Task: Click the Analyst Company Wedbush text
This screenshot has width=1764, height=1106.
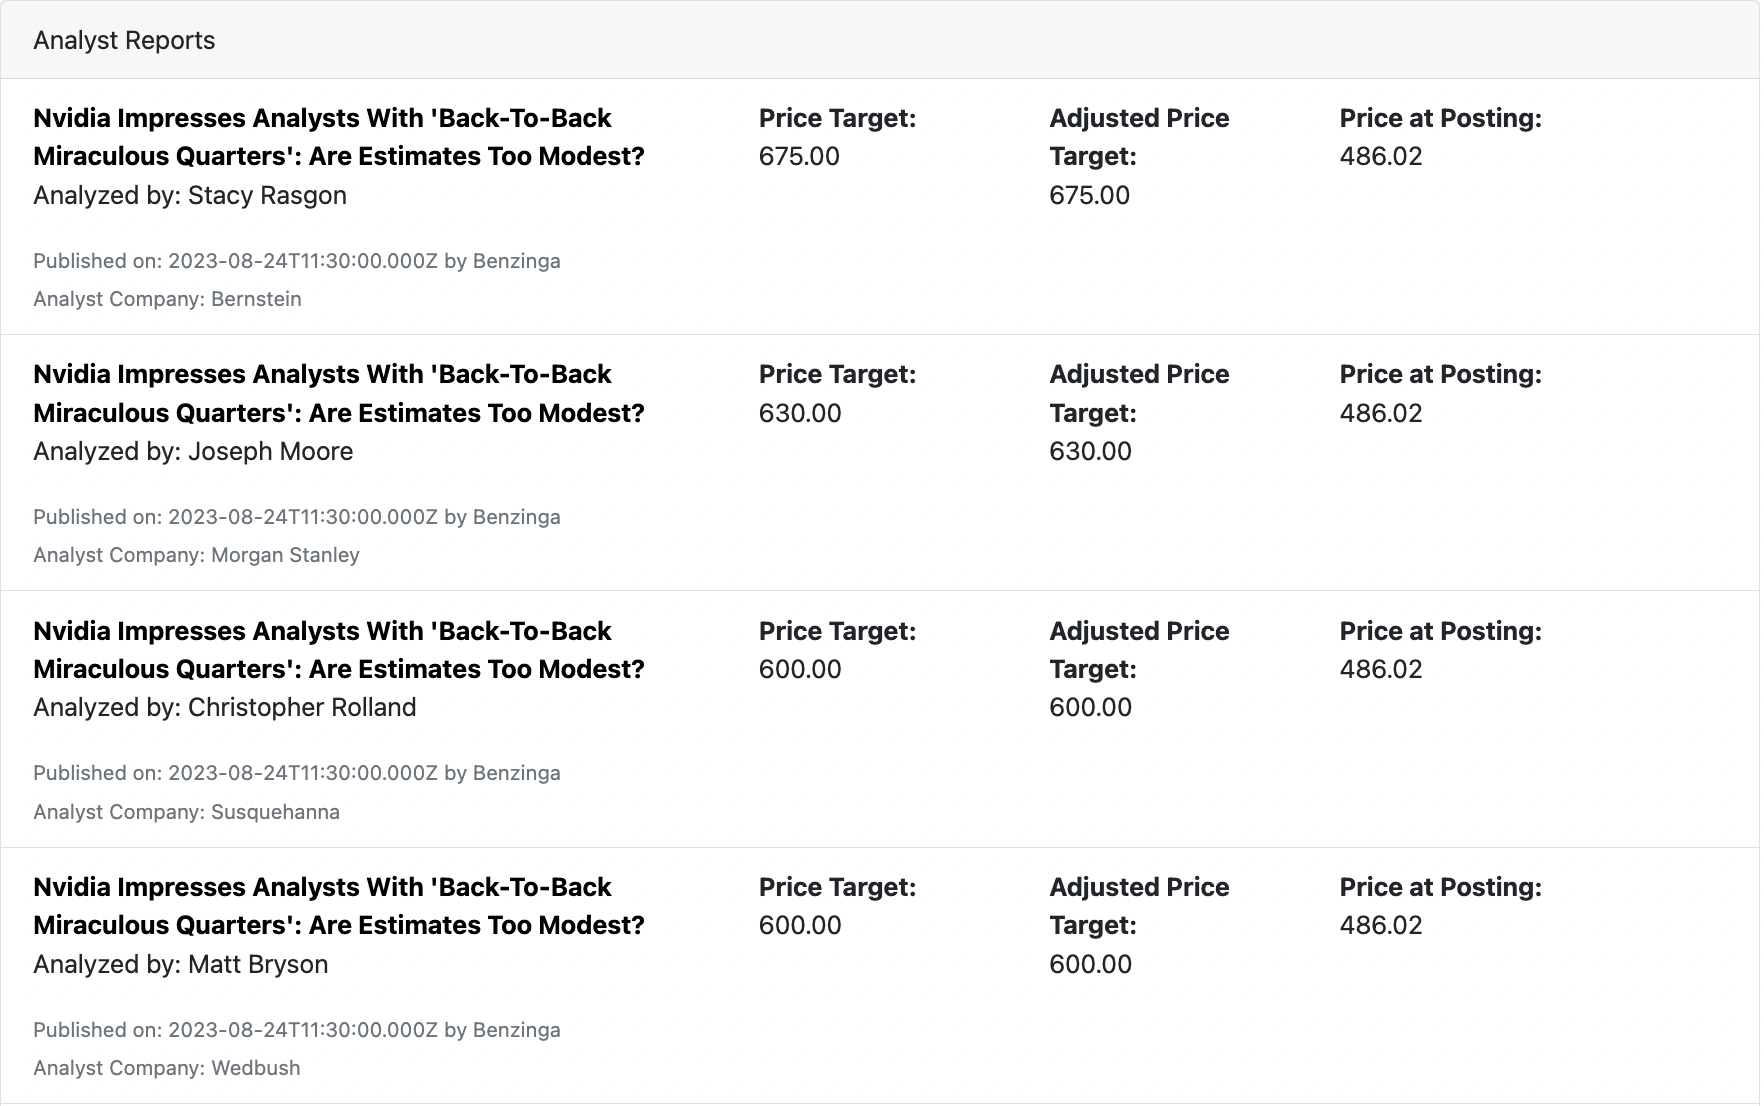Action: (167, 1068)
